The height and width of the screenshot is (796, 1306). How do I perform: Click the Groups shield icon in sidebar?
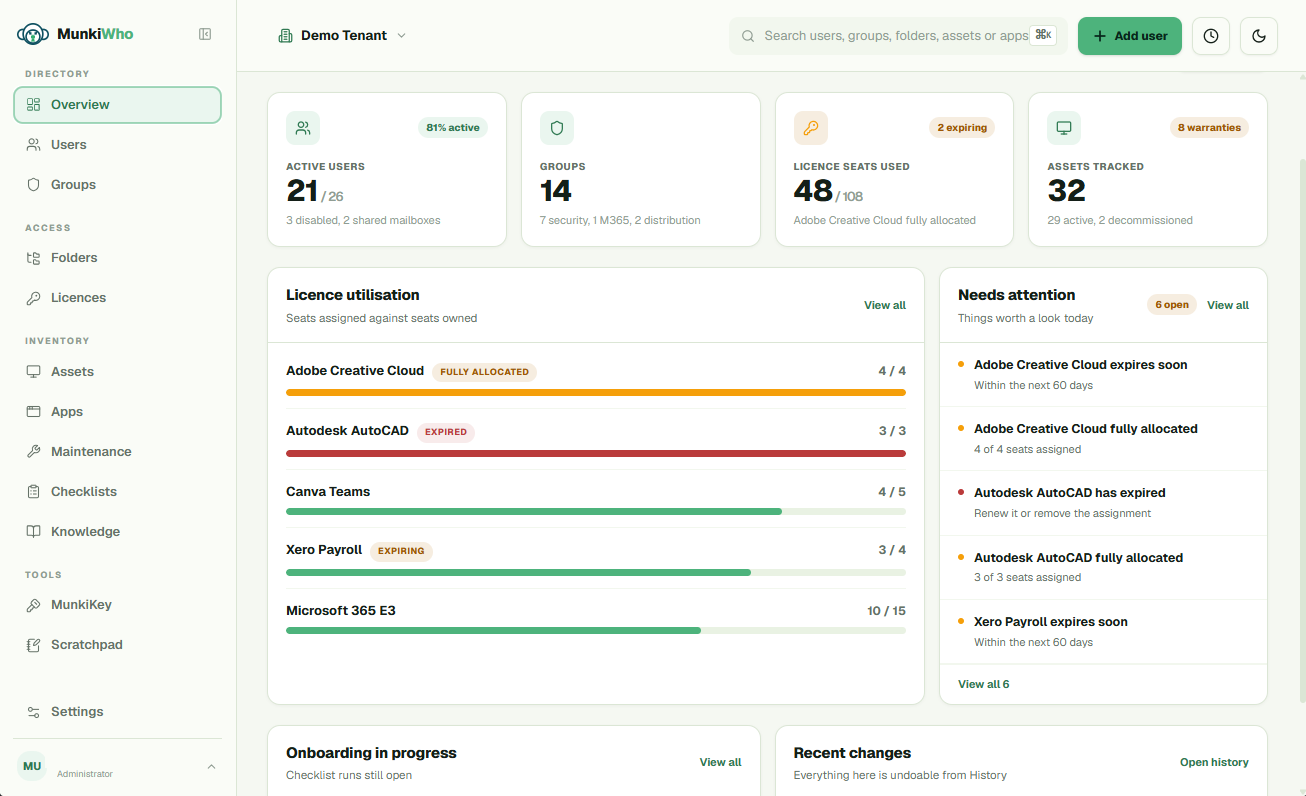pyautogui.click(x=33, y=184)
